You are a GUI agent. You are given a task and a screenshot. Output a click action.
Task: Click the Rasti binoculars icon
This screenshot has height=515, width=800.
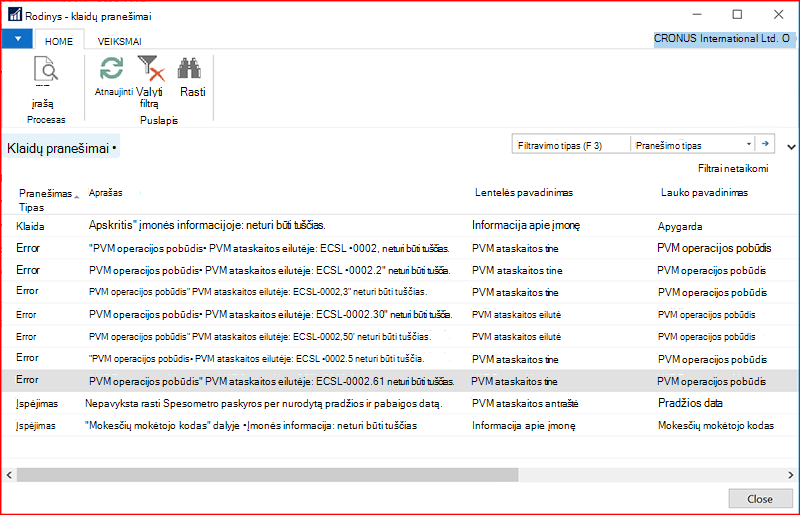tap(189, 68)
